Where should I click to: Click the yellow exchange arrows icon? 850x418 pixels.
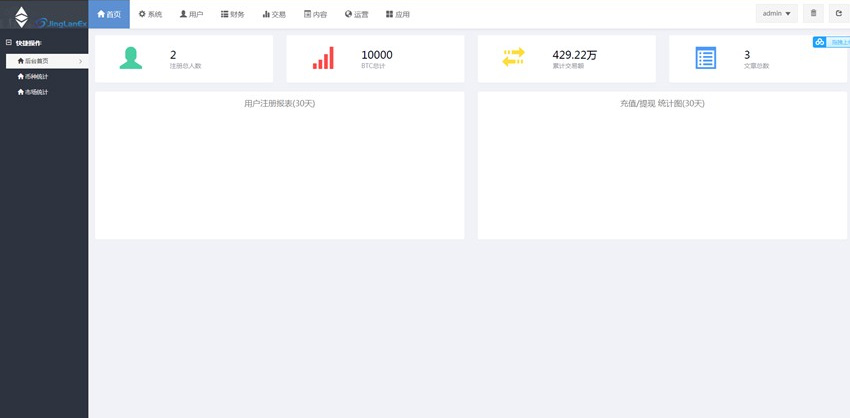513,57
